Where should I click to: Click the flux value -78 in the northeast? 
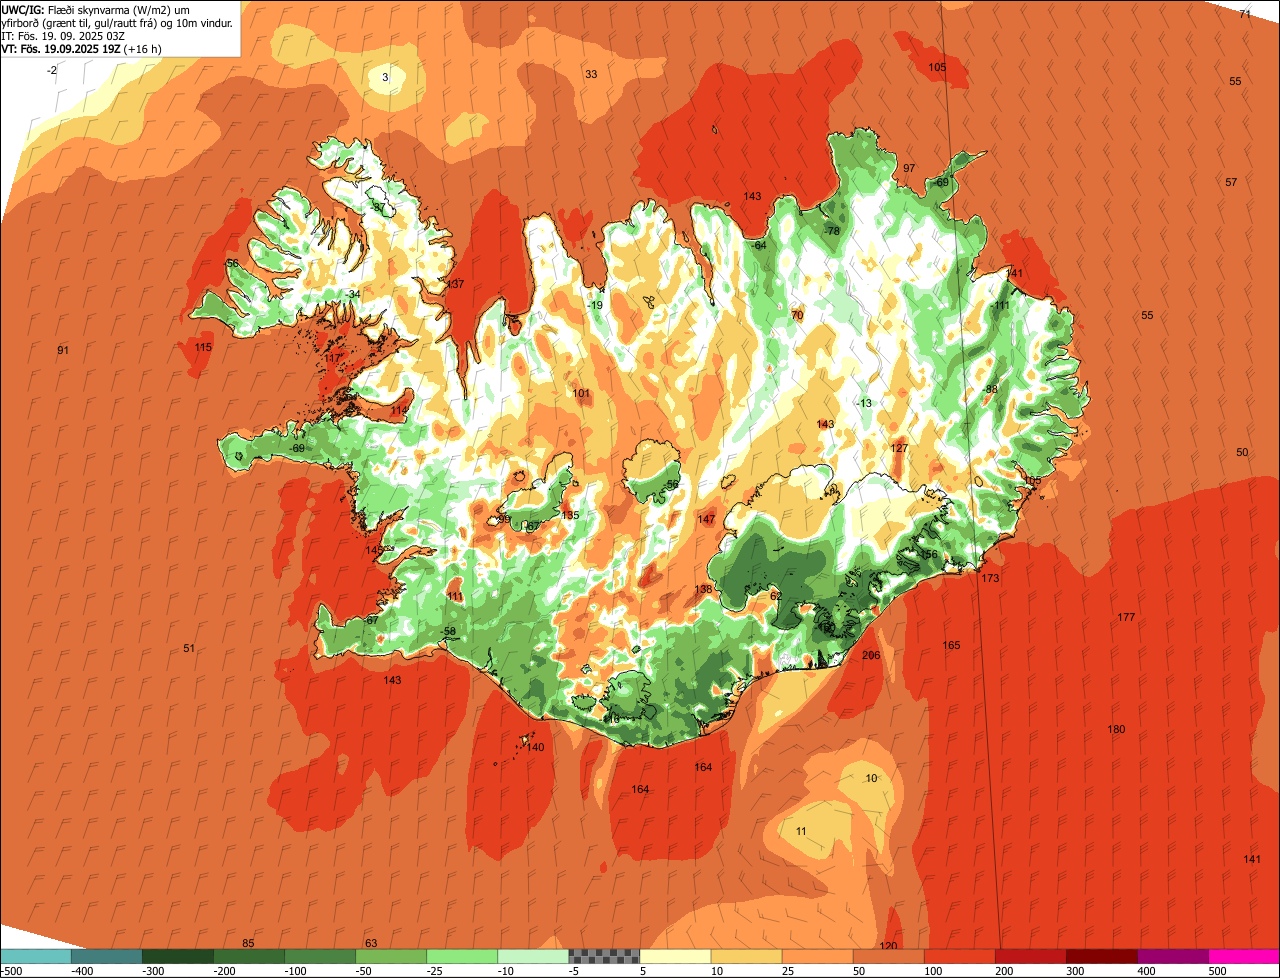[831, 231]
